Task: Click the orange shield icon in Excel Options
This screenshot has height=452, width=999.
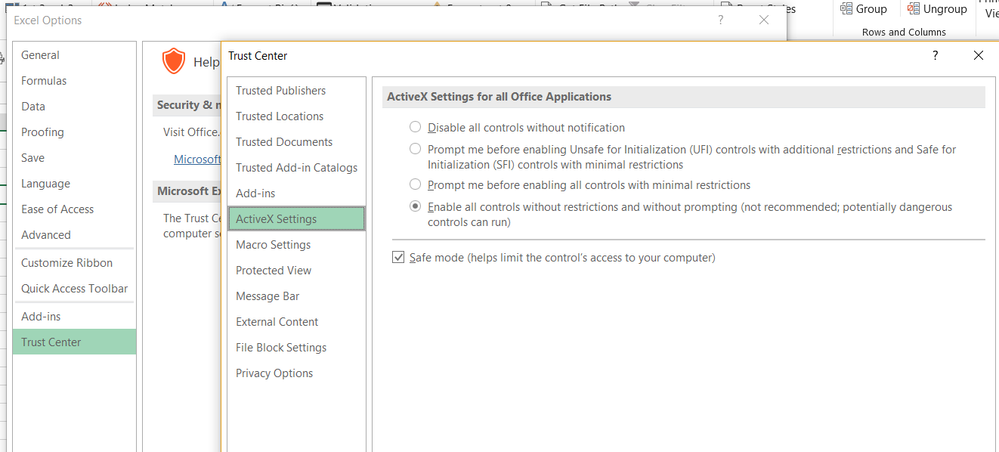Action: 173,61
